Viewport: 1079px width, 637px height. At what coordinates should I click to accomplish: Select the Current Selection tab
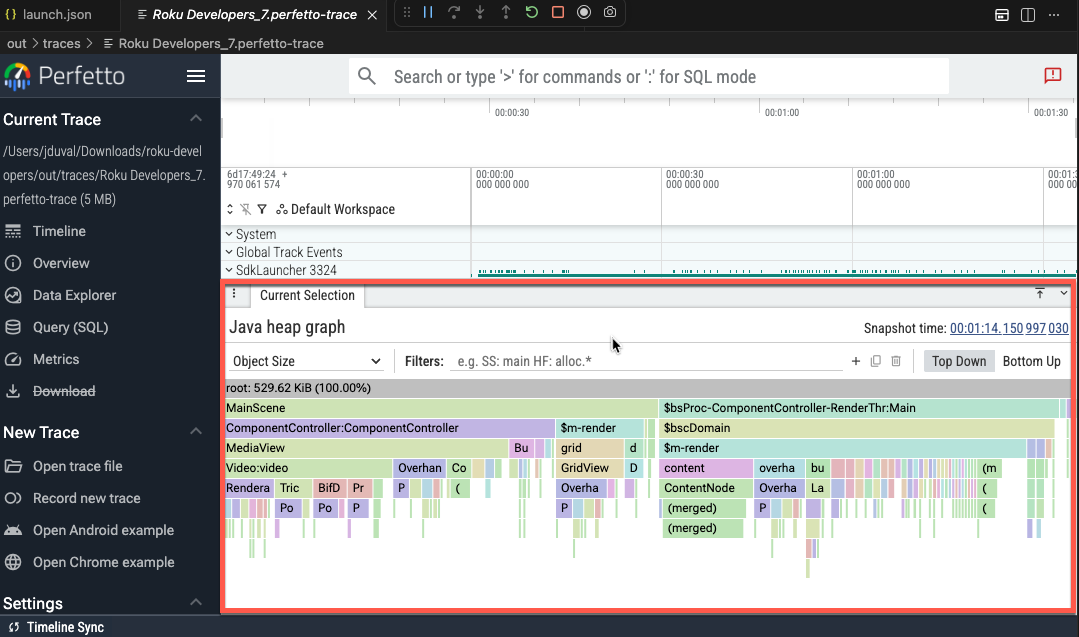click(307, 295)
